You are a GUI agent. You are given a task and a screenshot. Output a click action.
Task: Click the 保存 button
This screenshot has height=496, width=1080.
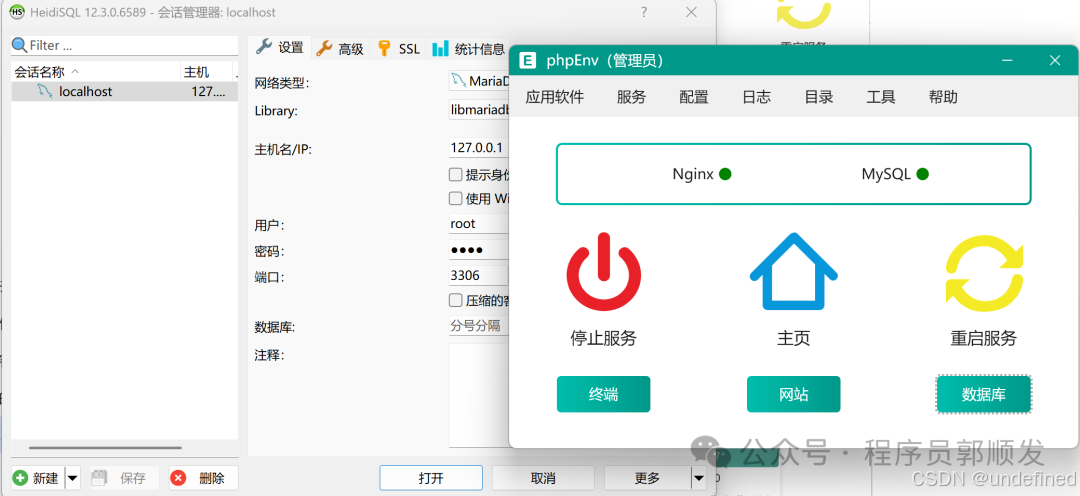[x=123, y=478]
